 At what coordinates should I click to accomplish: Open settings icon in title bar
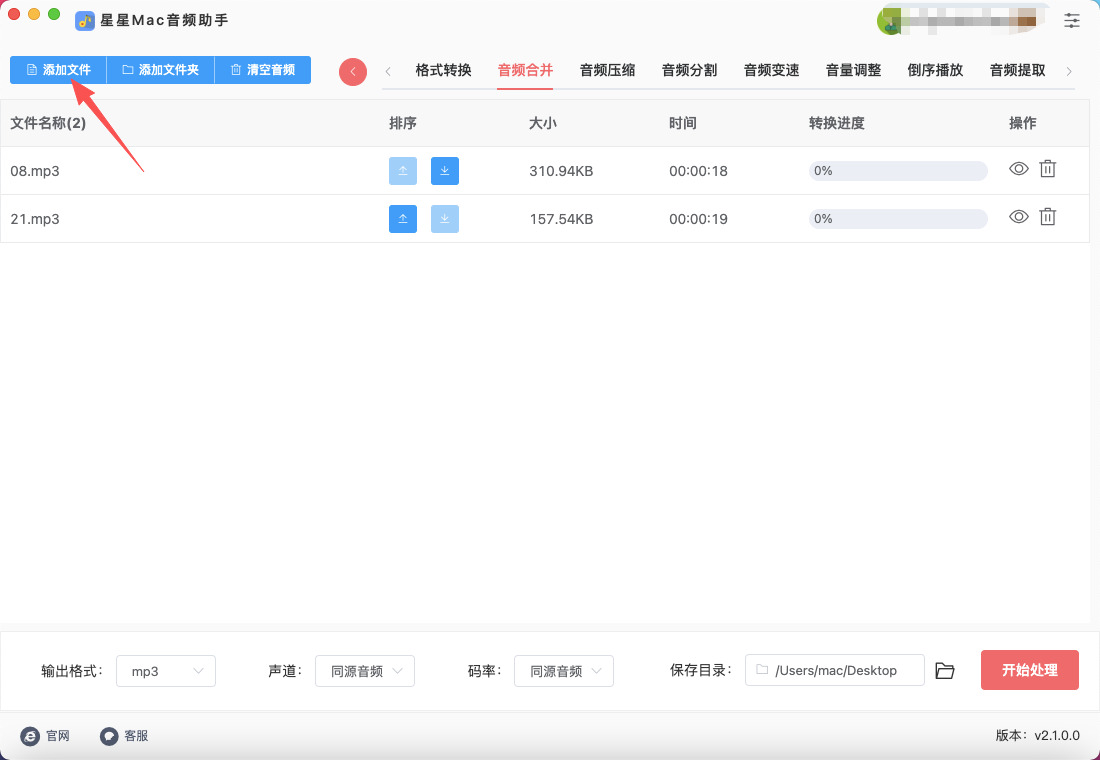coord(1072,20)
